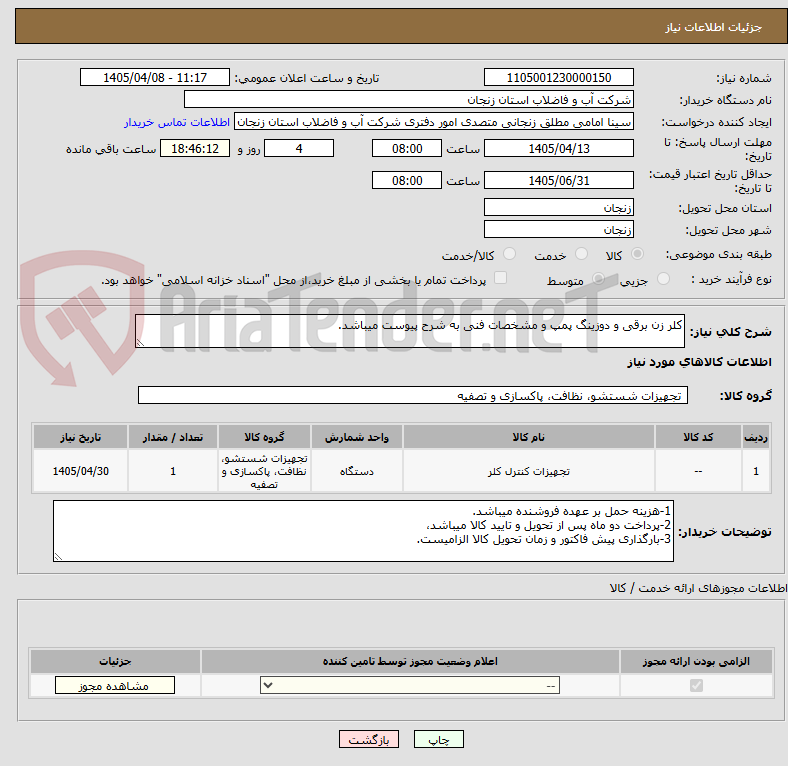This screenshot has width=788, height=766.
Task: Open the اطلاعات تماس خریدار link
Action: click(x=177, y=122)
